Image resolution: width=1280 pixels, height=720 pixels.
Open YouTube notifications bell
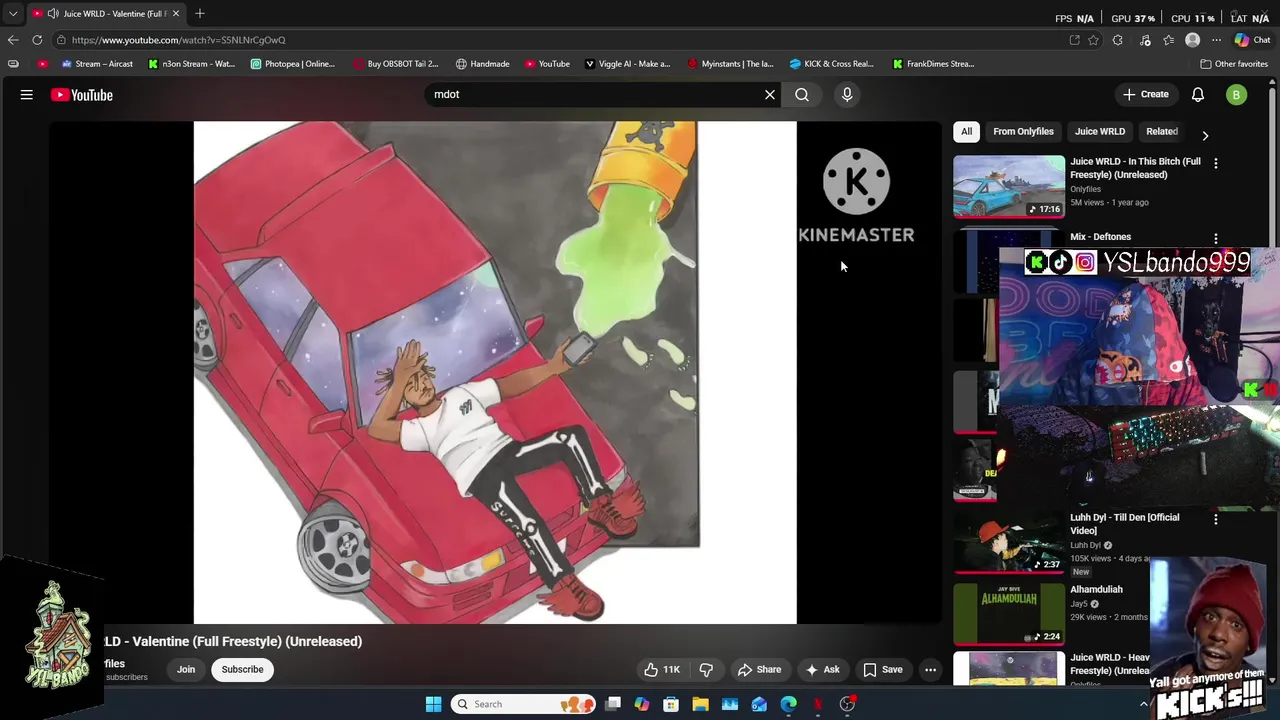coord(1198,95)
